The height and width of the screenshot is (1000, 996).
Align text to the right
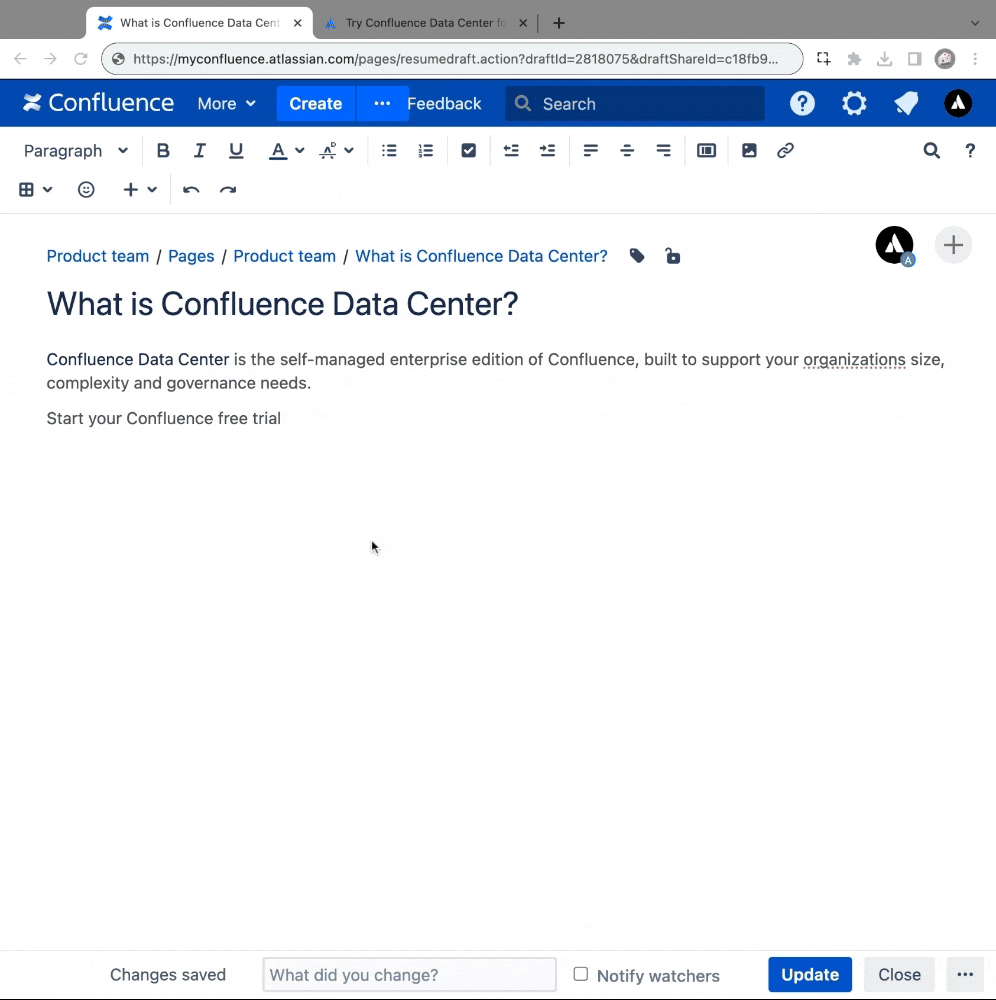pos(663,151)
